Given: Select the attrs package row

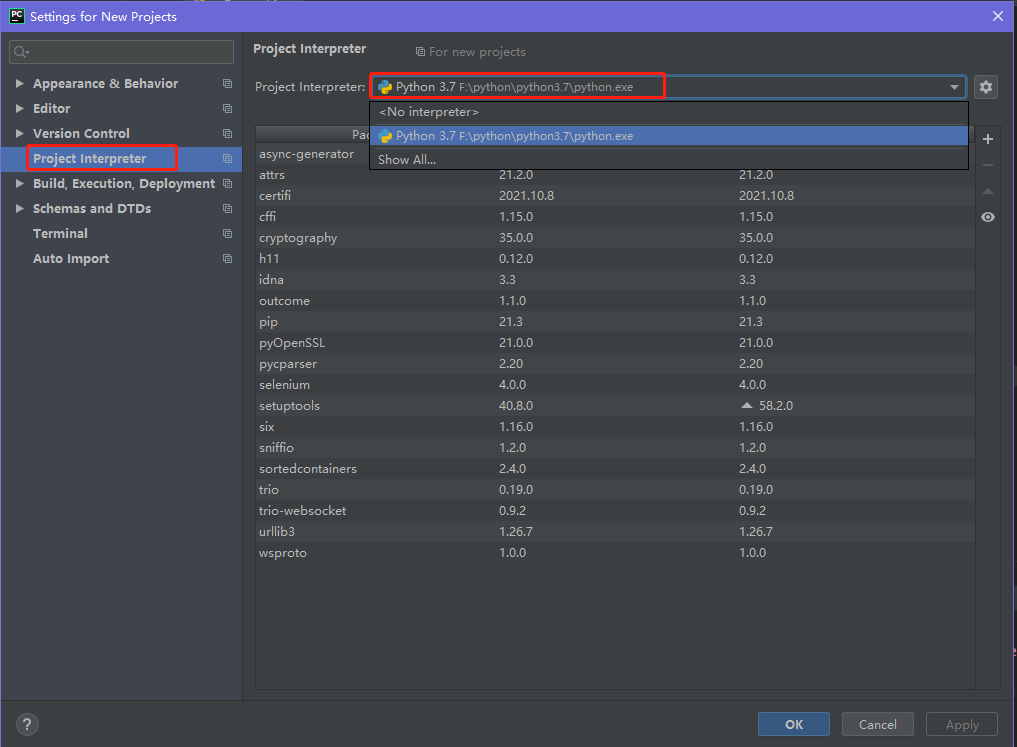Looking at the screenshot, I should (615, 175).
